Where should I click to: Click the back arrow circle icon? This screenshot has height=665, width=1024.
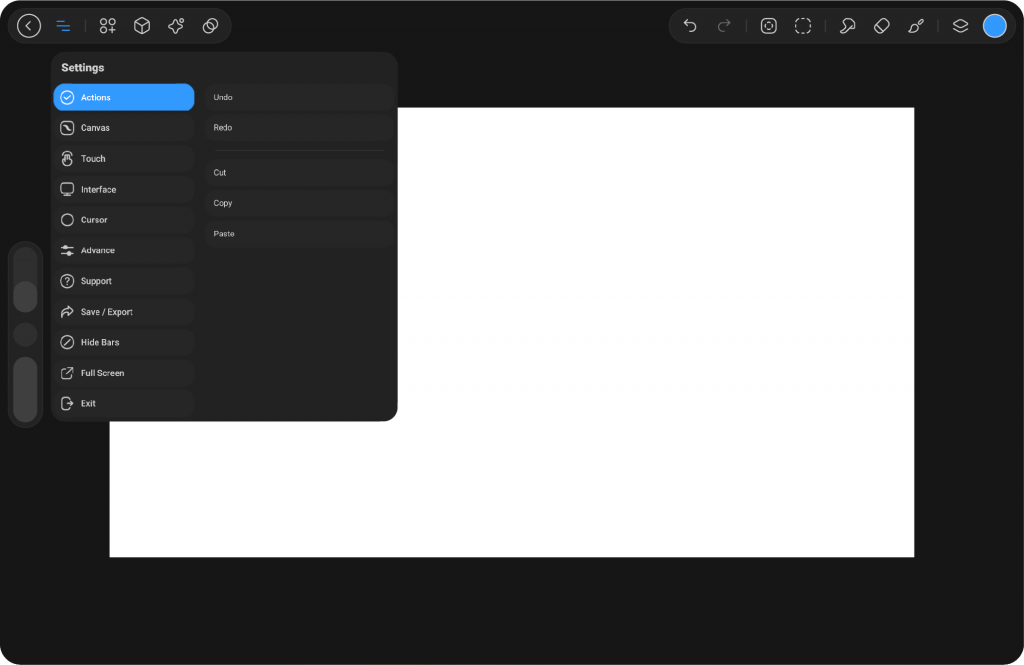[x=29, y=26]
